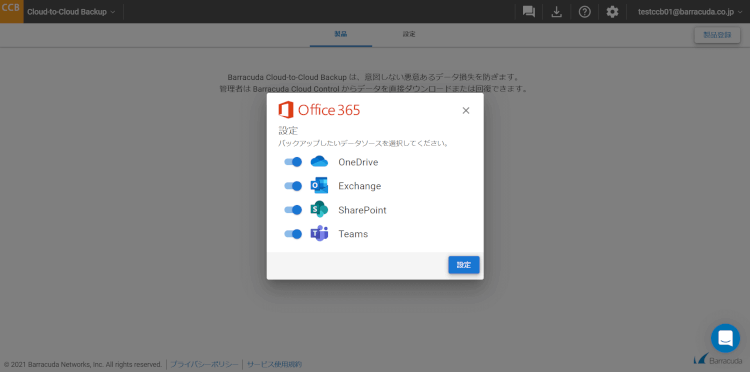The image size is (750, 372).
Task: Open the help question mark icon
Action: point(585,12)
